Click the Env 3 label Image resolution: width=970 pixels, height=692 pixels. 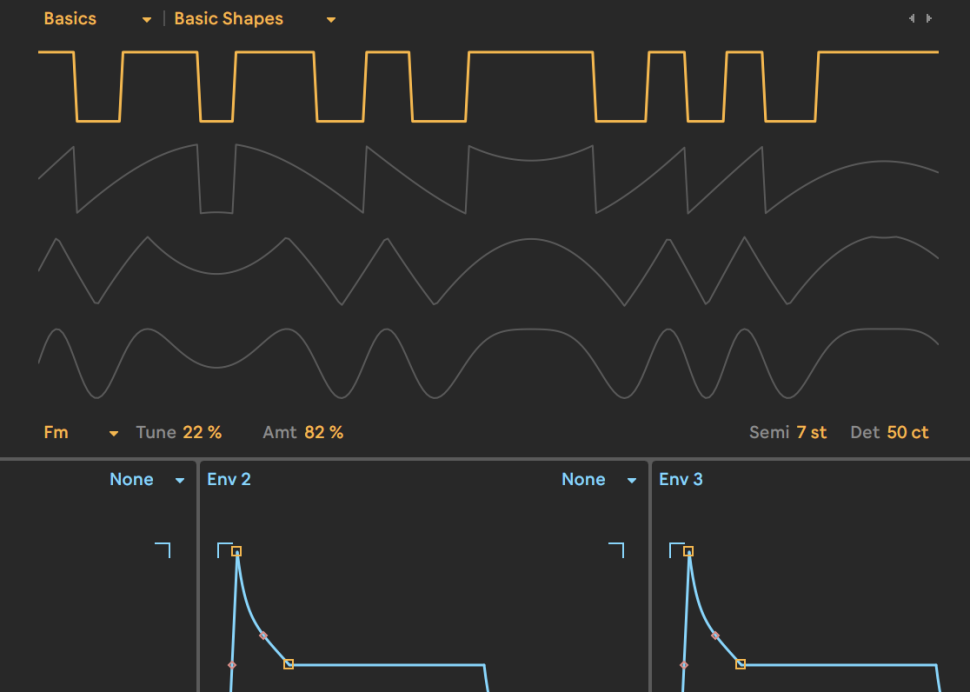680,480
